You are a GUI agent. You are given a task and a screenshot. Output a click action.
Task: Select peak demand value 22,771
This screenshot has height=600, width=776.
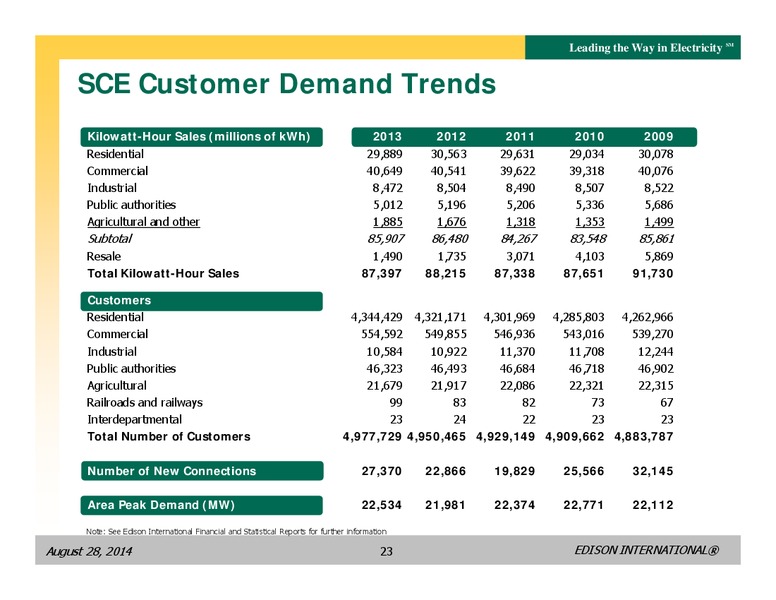pyautogui.click(x=583, y=505)
